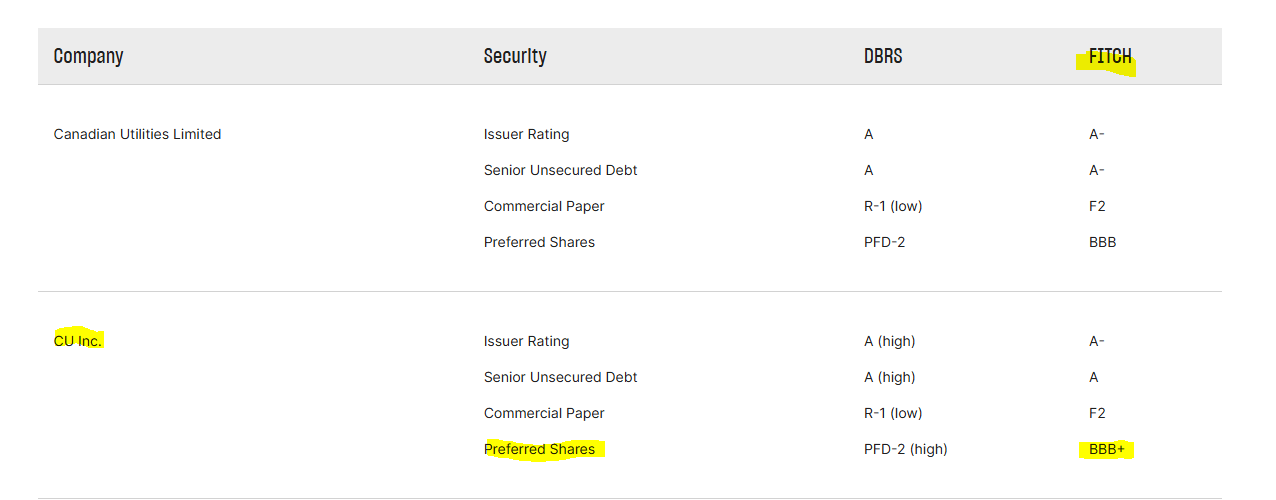
Task: Click the highlighted BBB+ Fitch rating
Action: tap(1107, 449)
